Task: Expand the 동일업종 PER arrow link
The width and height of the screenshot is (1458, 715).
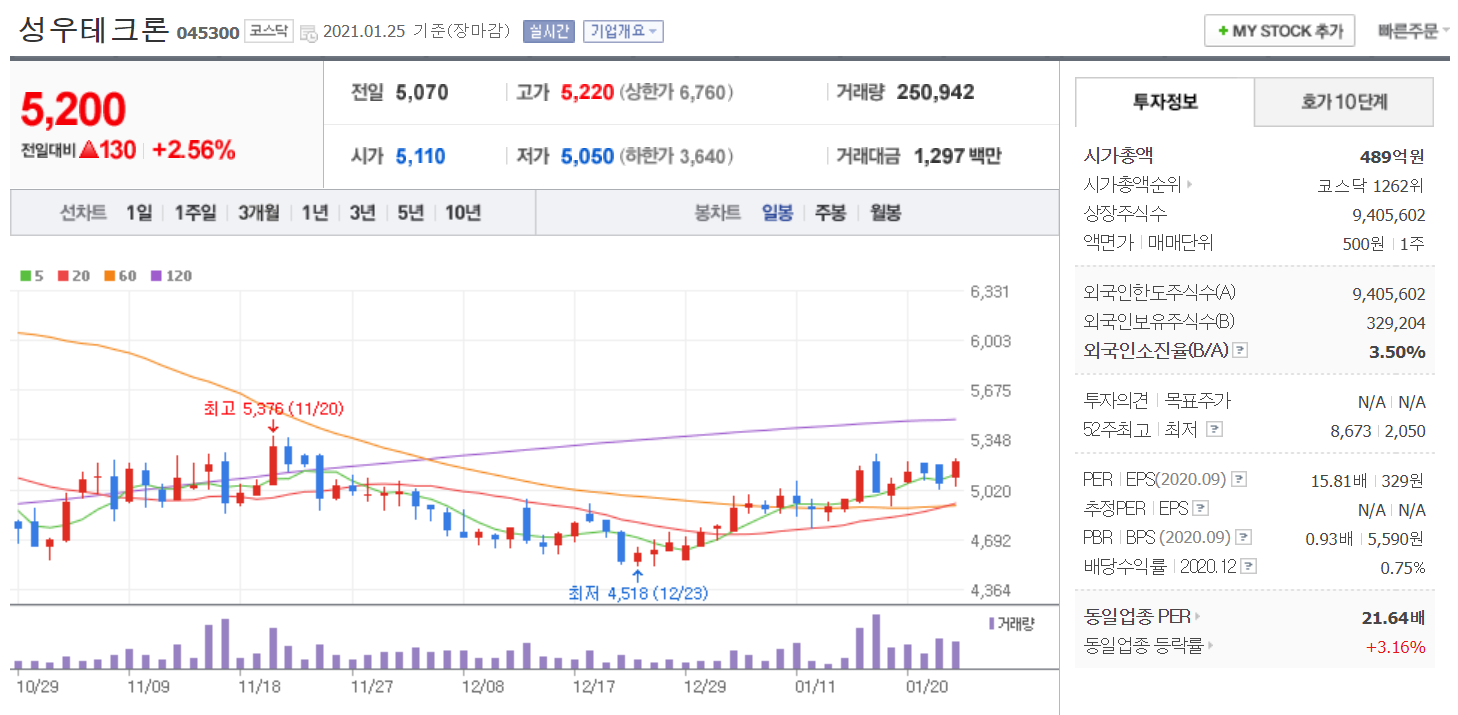Action: (x=1198, y=617)
